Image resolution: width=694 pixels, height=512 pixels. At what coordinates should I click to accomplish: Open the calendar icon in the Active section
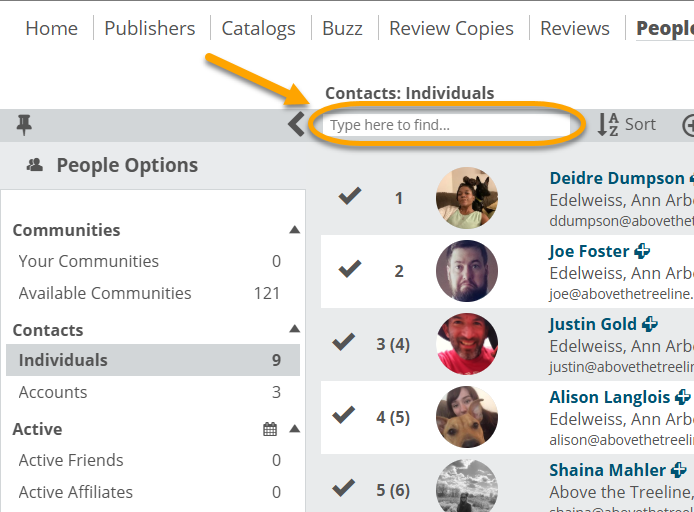pos(270,429)
